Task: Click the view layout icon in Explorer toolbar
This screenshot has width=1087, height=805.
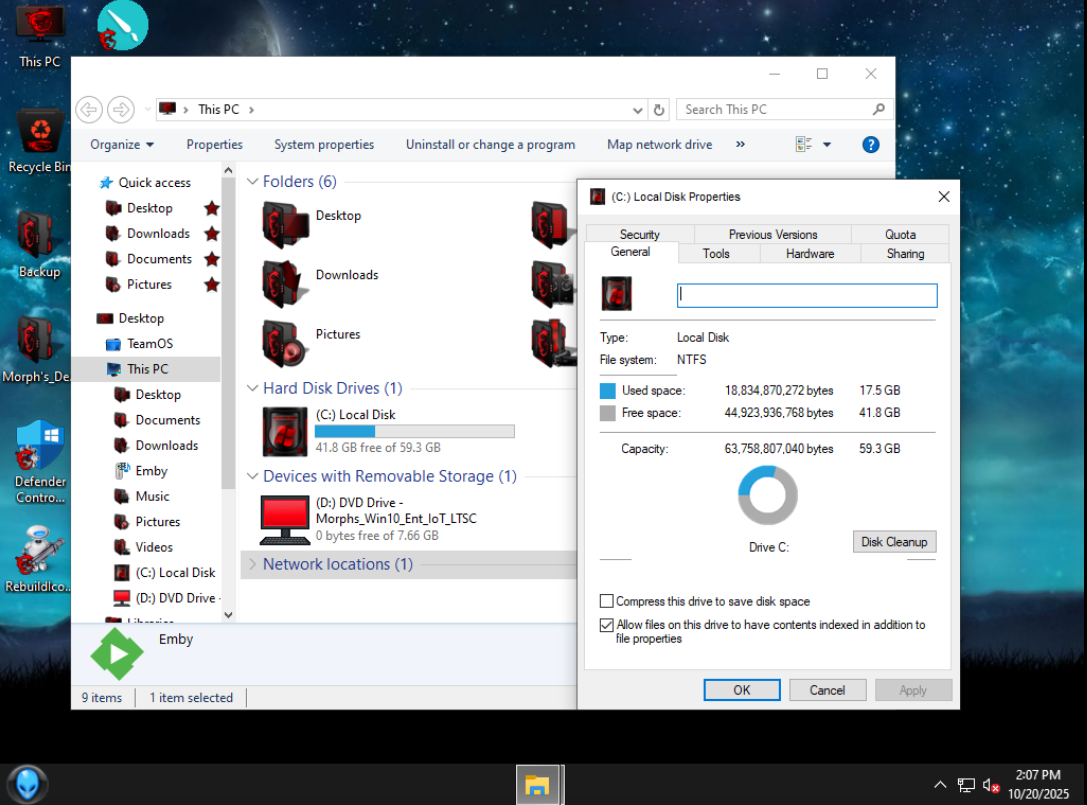Action: [x=804, y=144]
